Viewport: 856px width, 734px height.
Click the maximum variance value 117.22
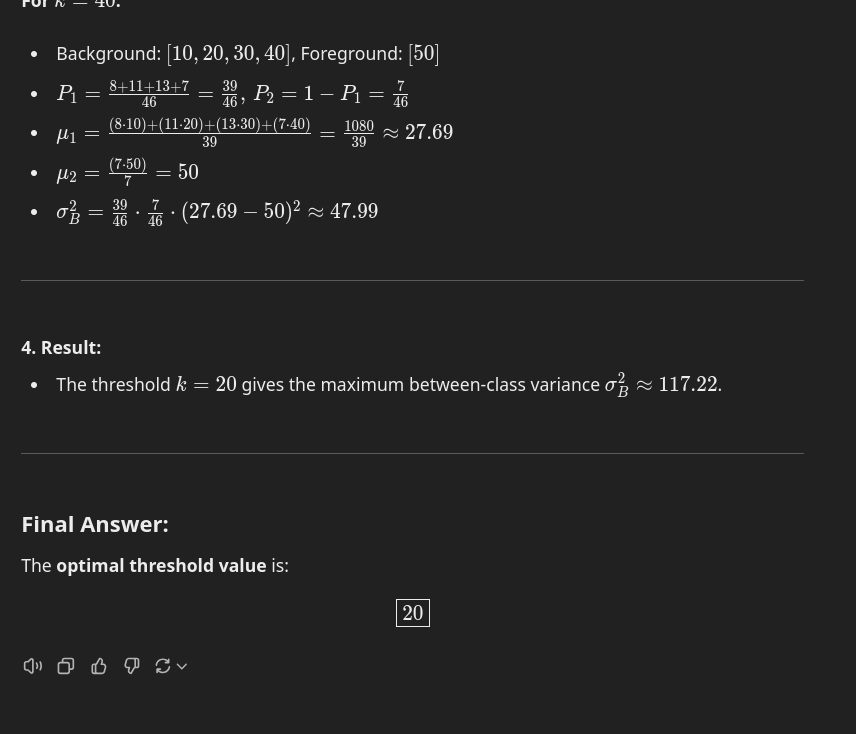[x=688, y=384]
